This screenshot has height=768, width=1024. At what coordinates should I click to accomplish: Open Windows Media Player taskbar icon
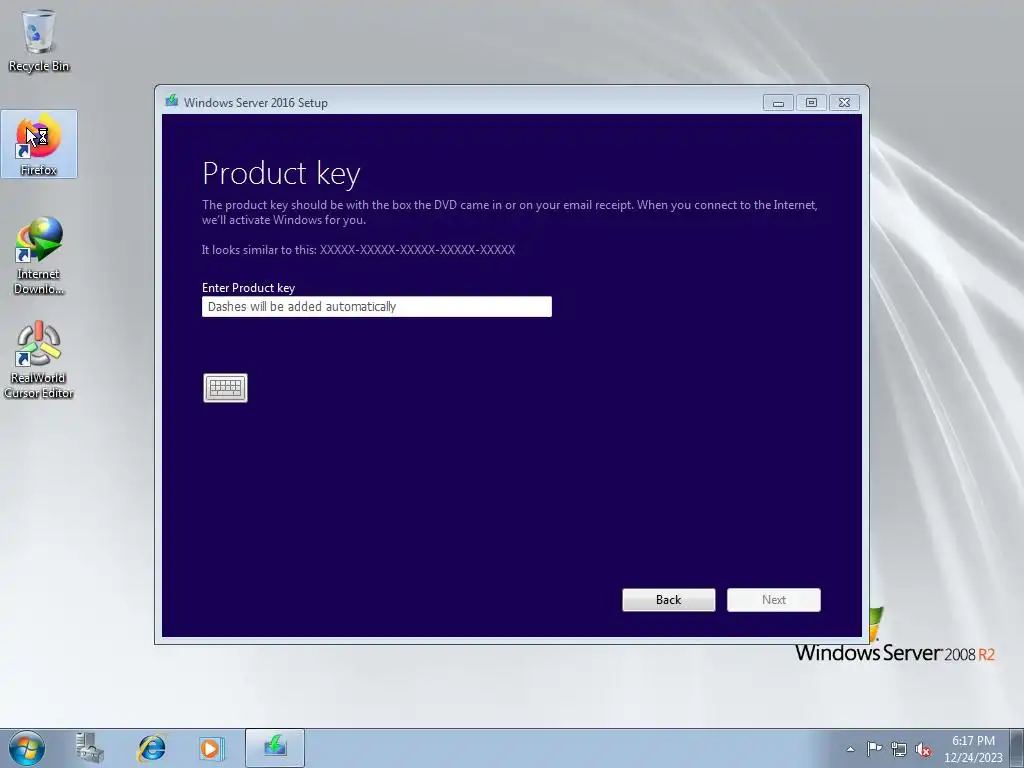pyautogui.click(x=211, y=748)
